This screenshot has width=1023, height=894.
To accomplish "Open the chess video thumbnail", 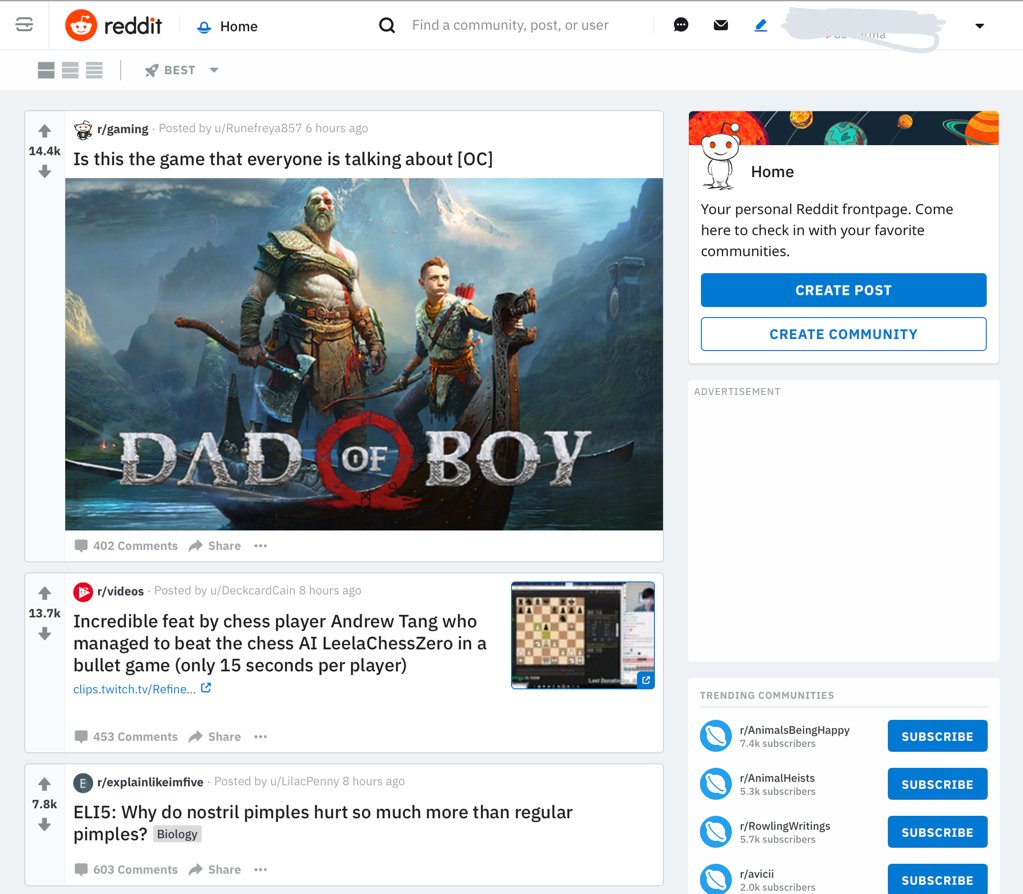I will [x=583, y=635].
